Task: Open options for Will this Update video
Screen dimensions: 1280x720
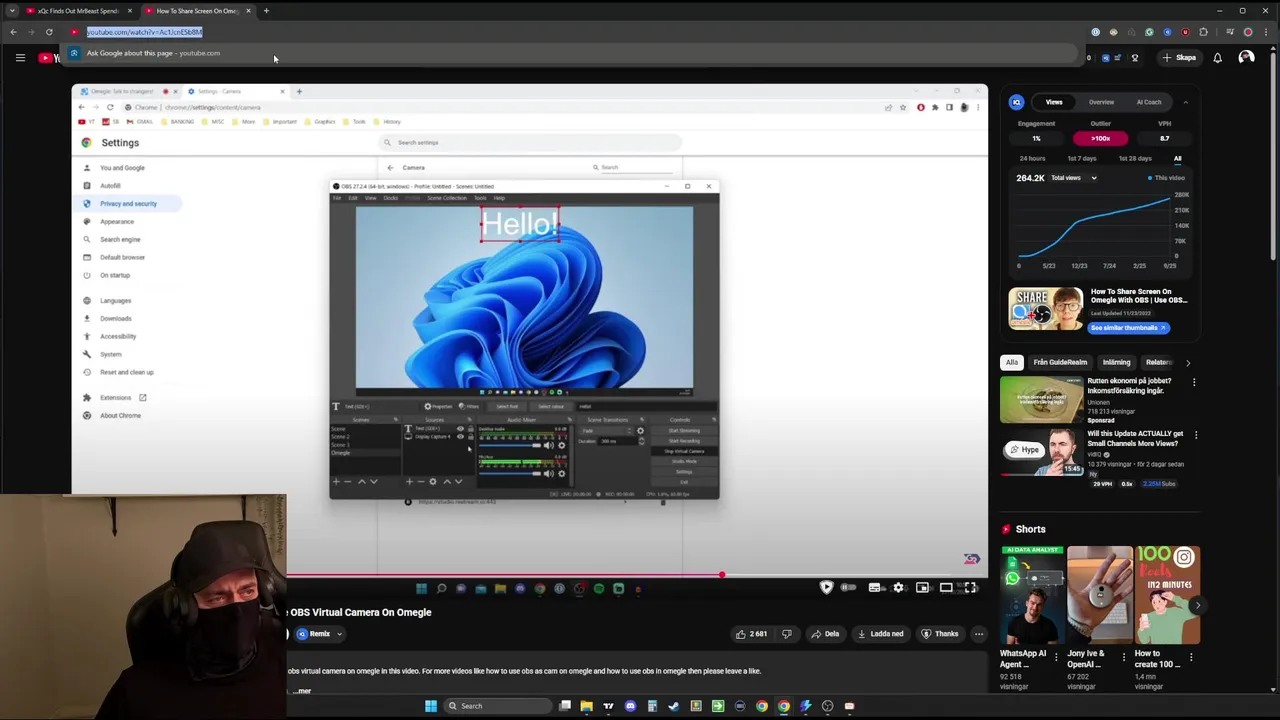Action: (1196, 435)
